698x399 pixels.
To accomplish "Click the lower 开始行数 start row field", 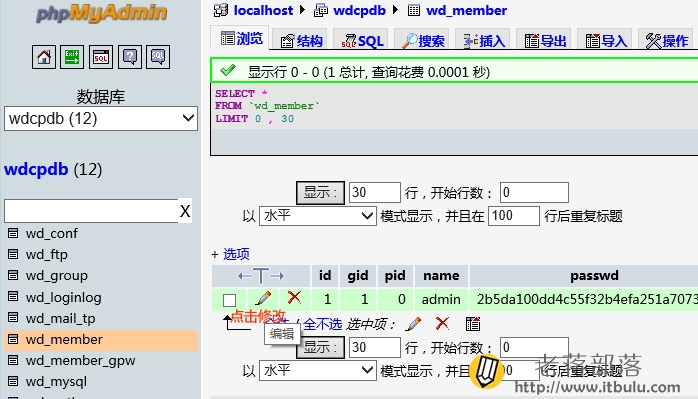I will click(534, 347).
